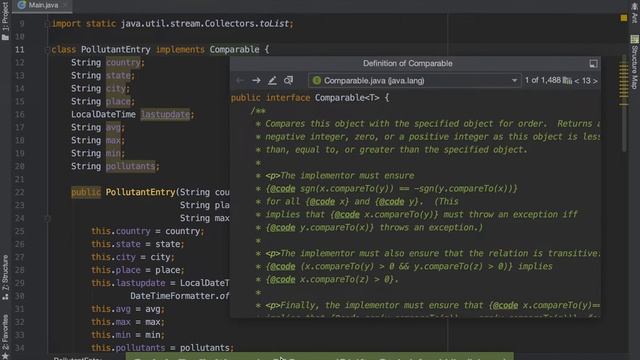Click the Comparable keyword on line 11
Image resolution: width=640 pixels, height=360 pixels.
pyautogui.click(x=234, y=49)
